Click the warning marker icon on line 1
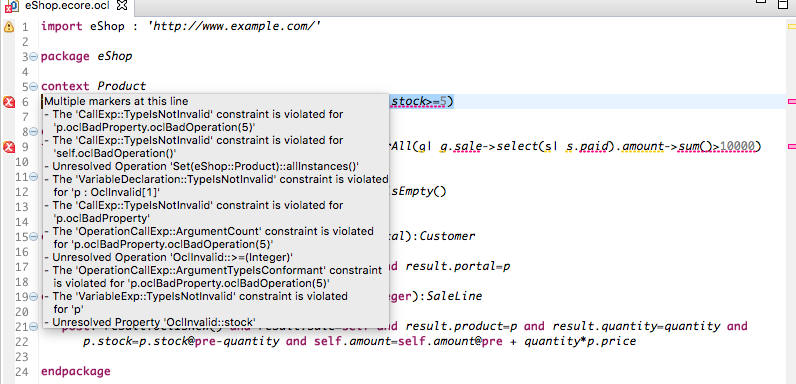 (9, 26)
